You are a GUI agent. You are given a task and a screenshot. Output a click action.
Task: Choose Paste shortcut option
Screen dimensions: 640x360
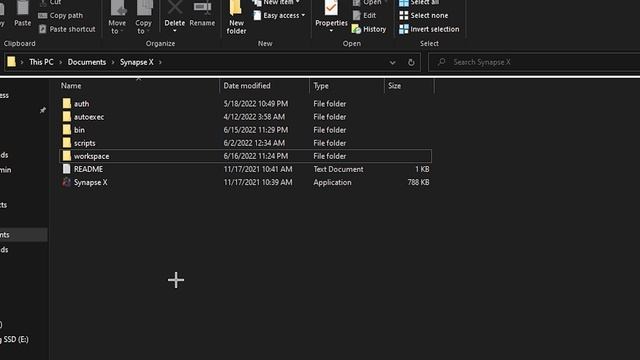(67, 29)
